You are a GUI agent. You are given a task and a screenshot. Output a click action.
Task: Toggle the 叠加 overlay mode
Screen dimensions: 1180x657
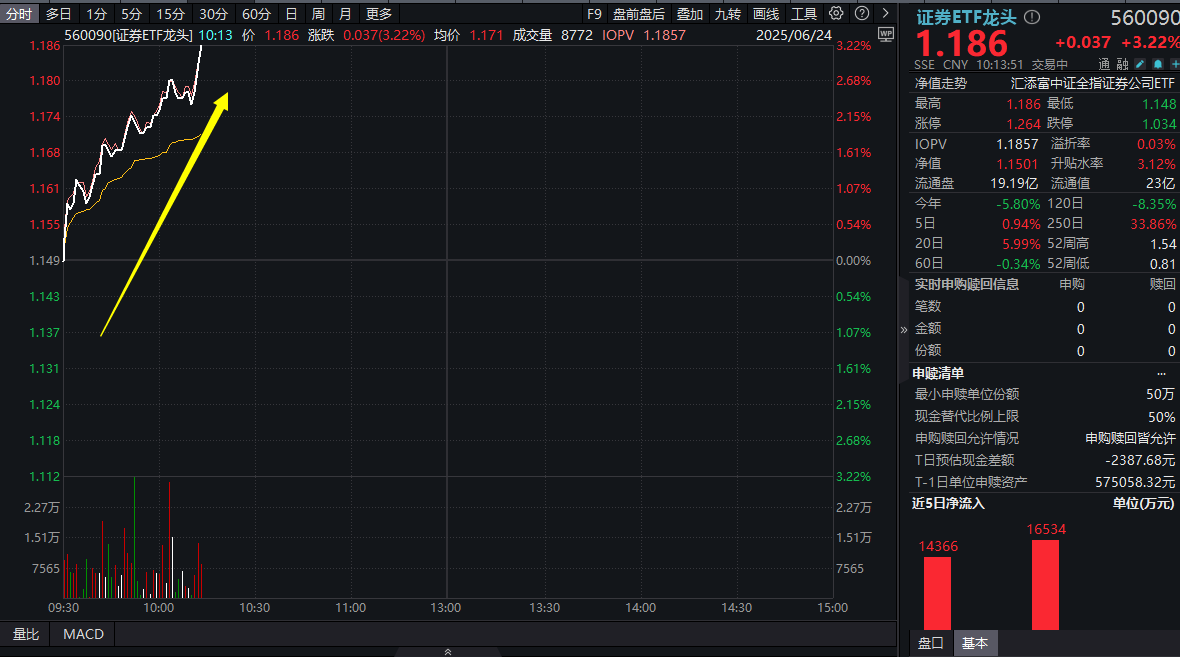692,13
